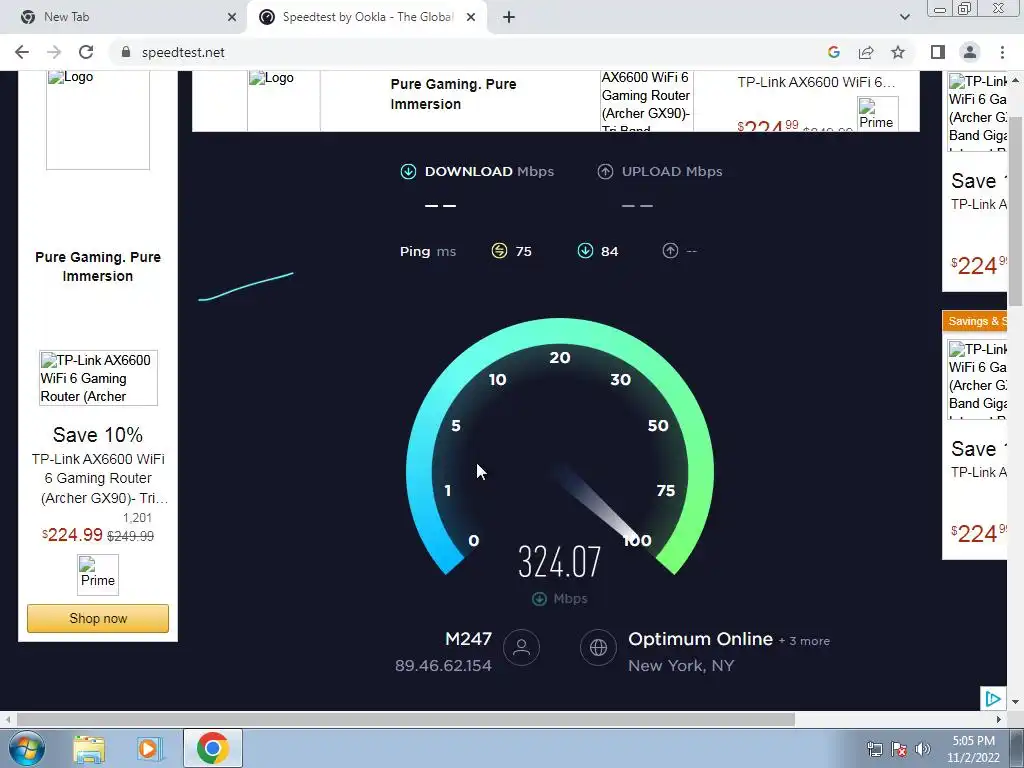The height and width of the screenshot is (768, 1024).
Task: Click the Prime badge in the left ad
Action: [98, 575]
